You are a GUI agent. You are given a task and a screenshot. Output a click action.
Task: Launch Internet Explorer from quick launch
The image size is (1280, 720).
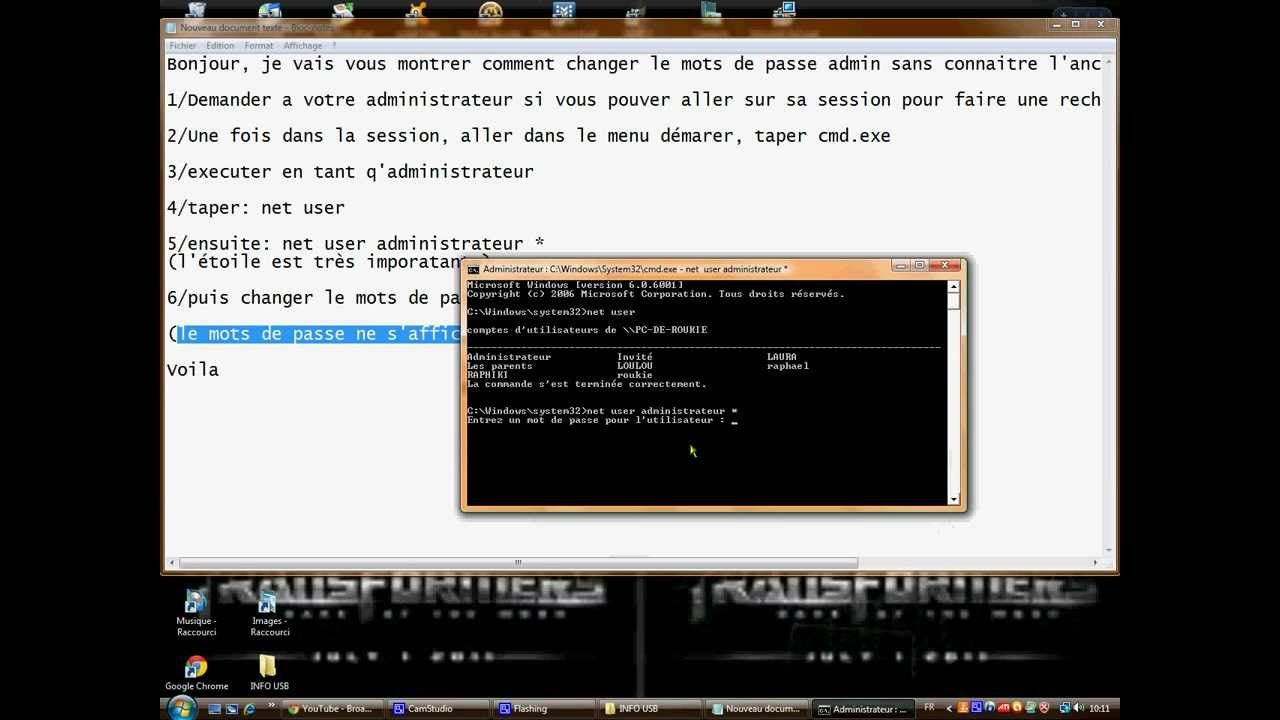coord(248,709)
